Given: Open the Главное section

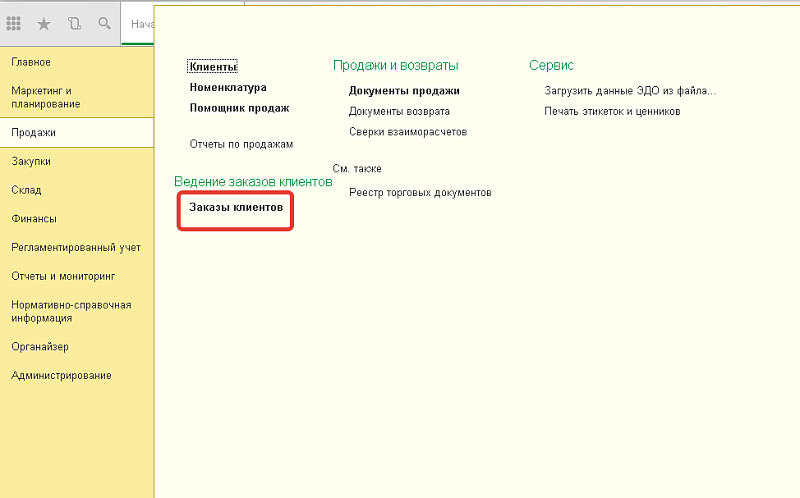Looking at the screenshot, I should point(31,62).
